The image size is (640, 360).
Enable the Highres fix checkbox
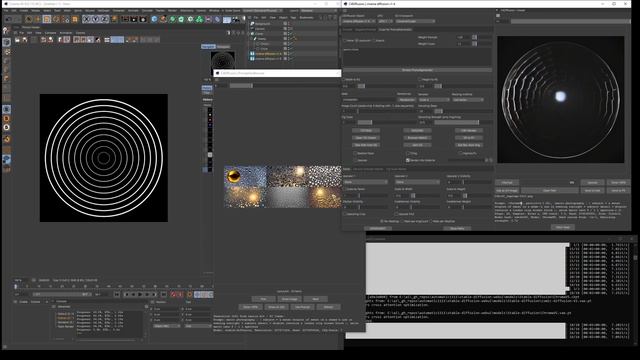[x=460, y=153]
